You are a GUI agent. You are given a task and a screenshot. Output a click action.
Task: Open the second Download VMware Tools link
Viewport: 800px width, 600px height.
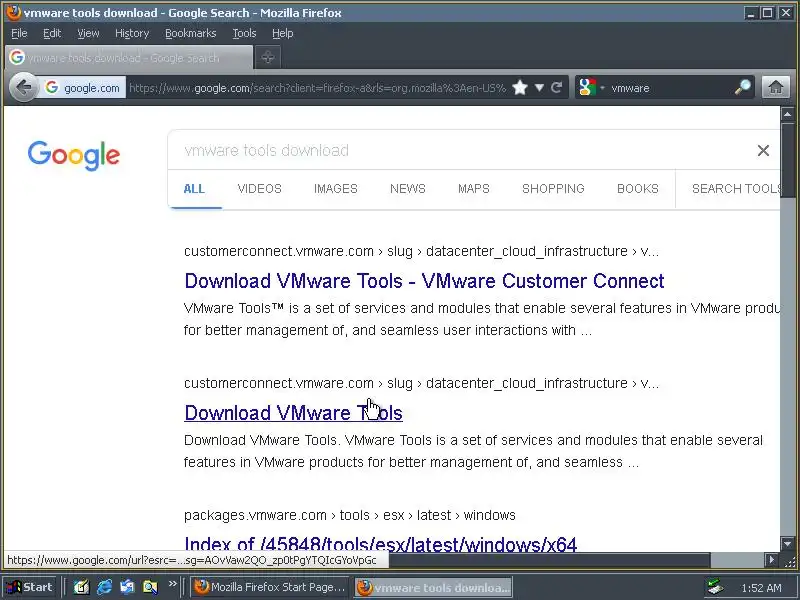click(293, 413)
